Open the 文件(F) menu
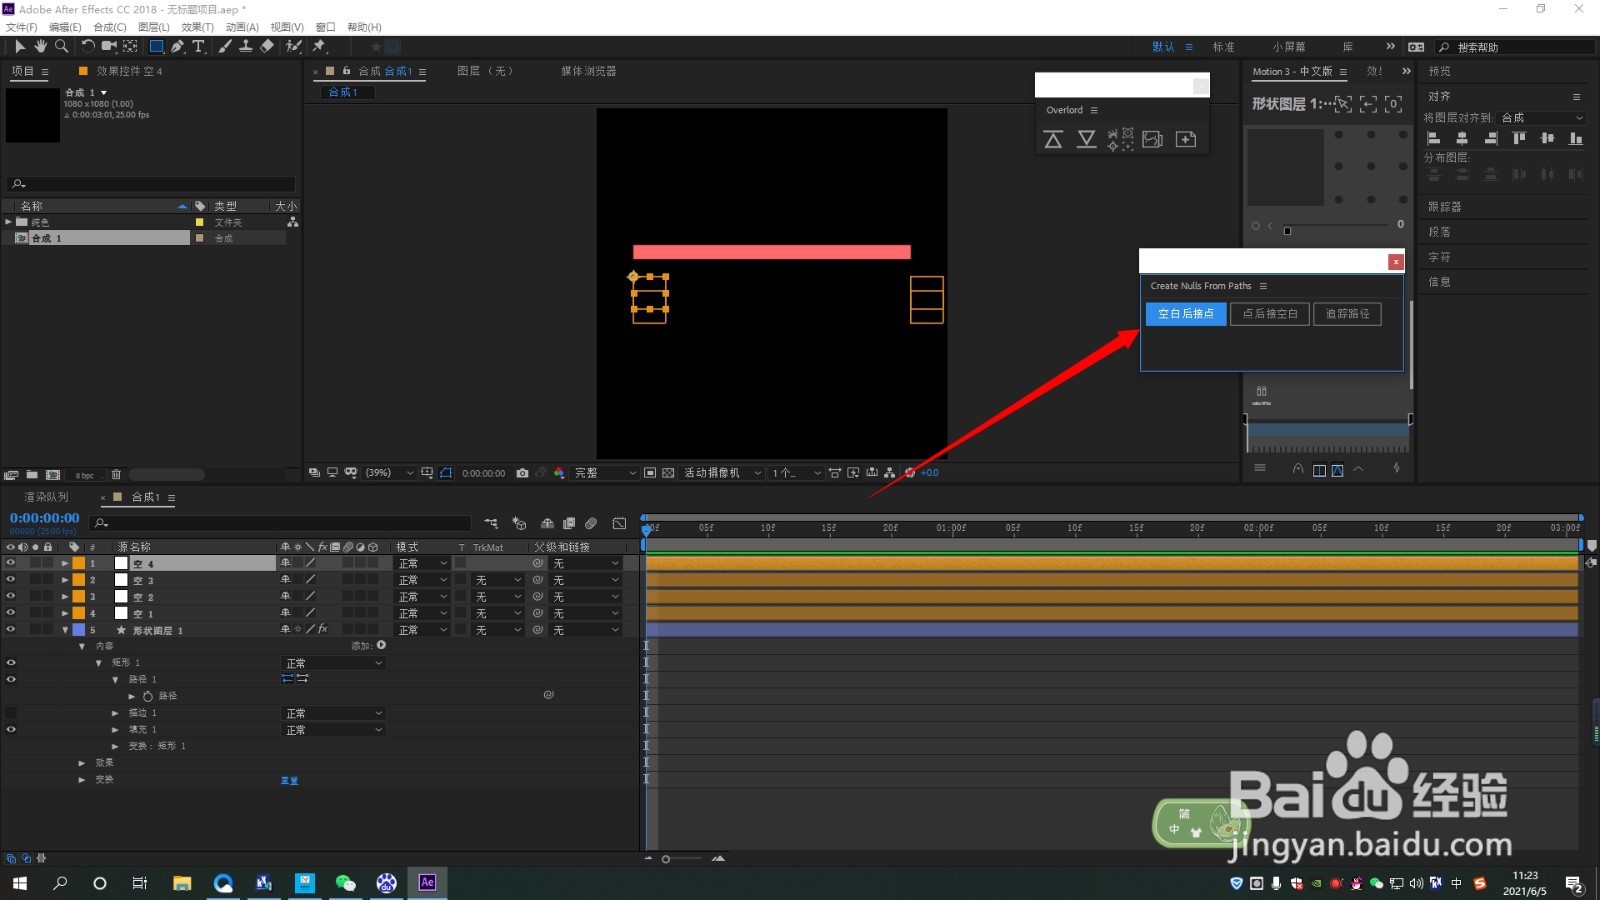The image size is (1600, 900). pyautogui.click(x=22, y=27)
